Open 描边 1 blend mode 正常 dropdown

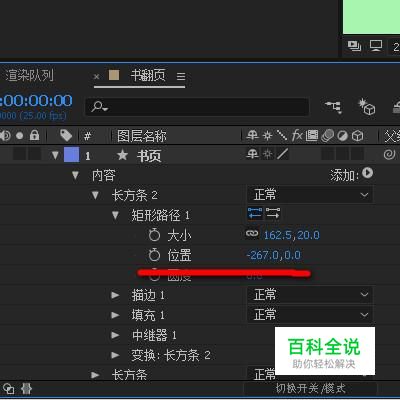click(x=310, y=295)
